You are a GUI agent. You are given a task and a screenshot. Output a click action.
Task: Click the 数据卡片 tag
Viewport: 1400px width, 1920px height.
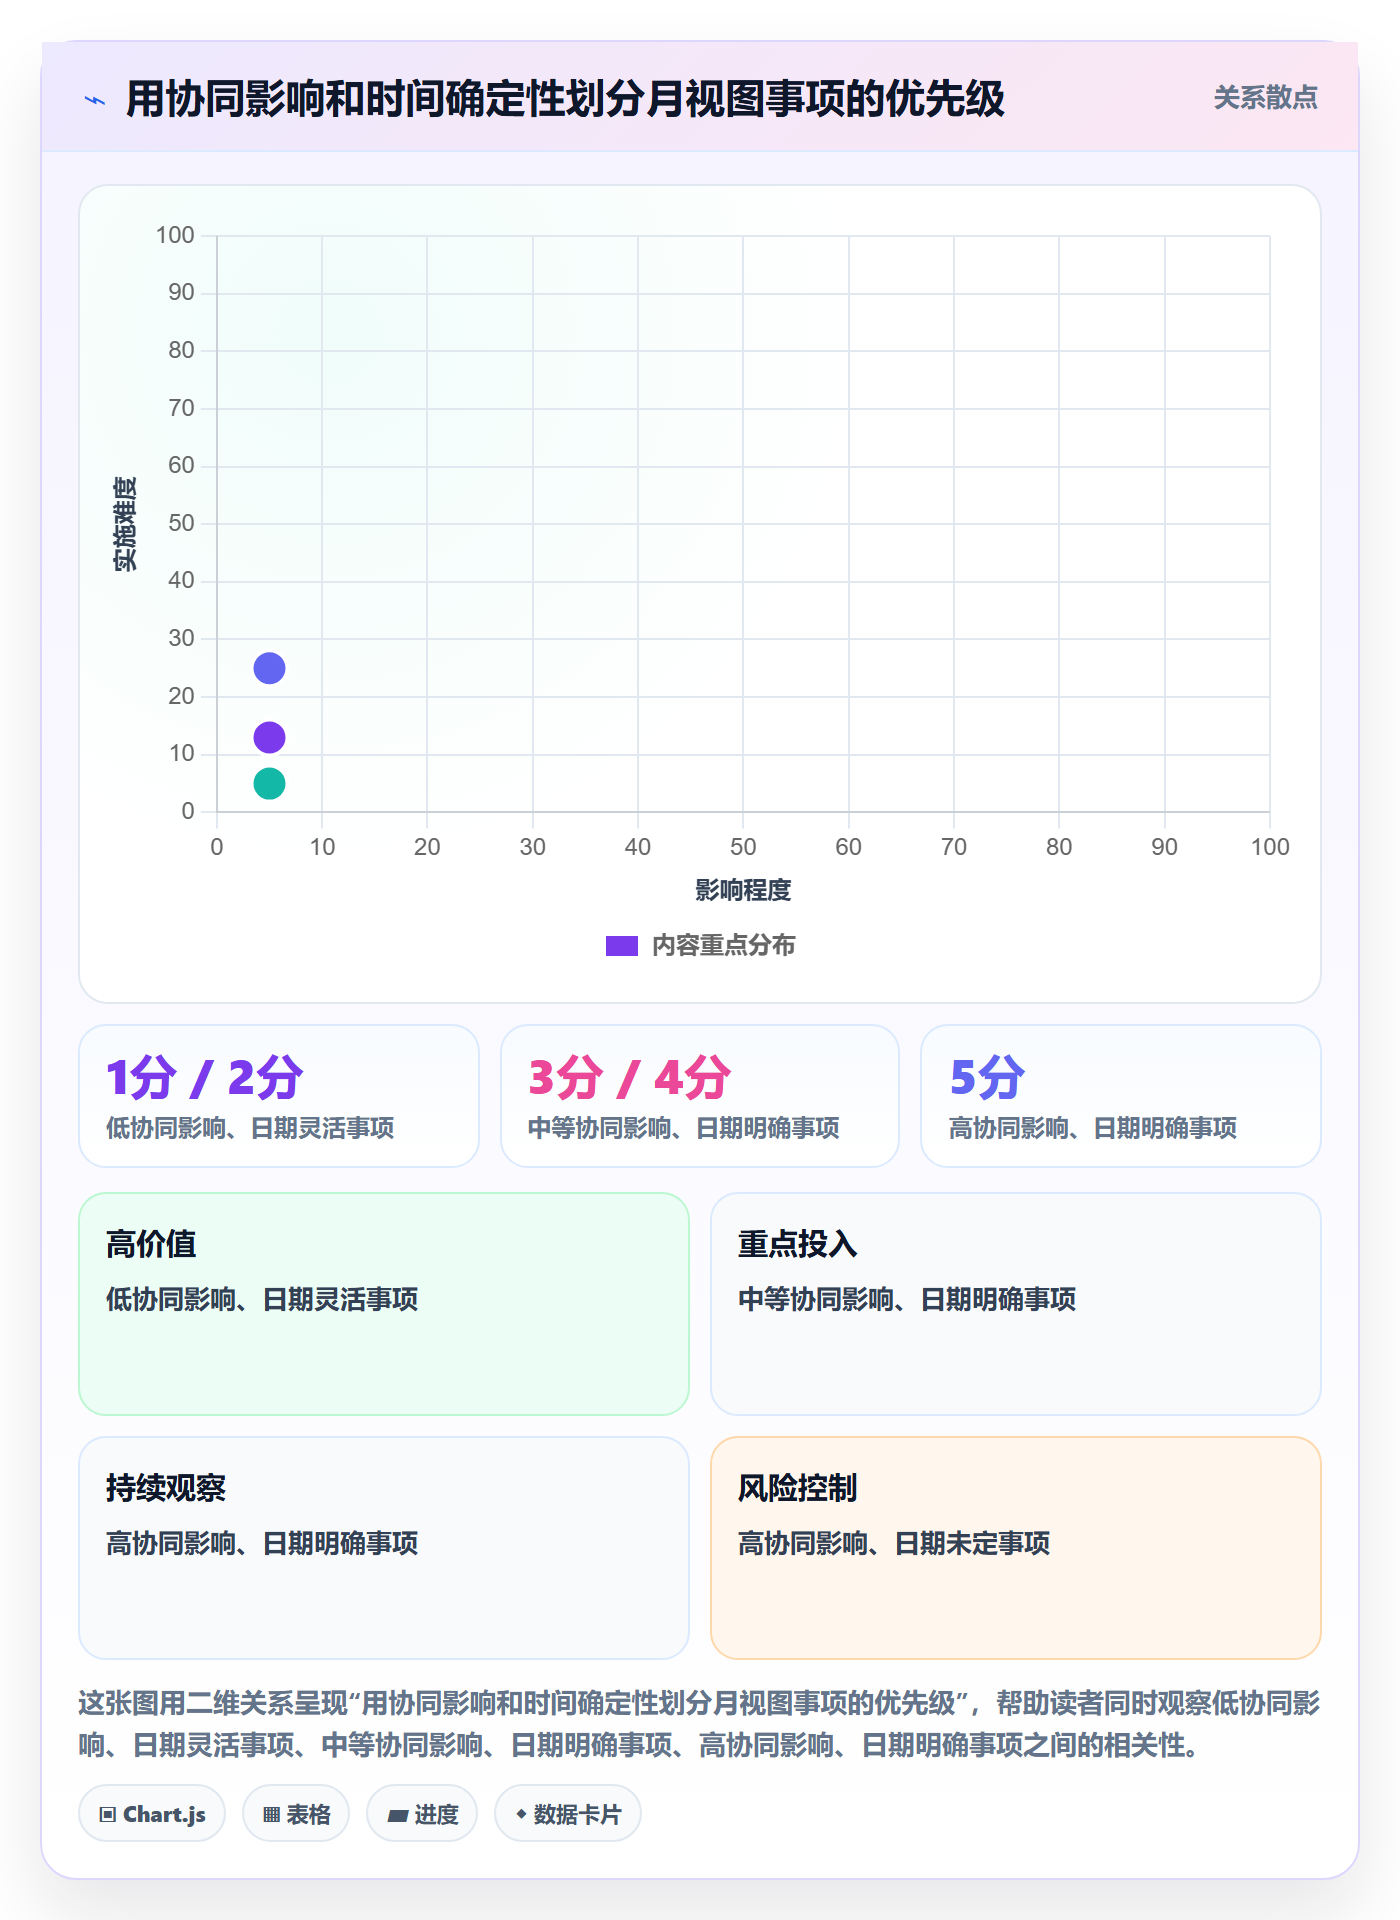(568, 1814)
